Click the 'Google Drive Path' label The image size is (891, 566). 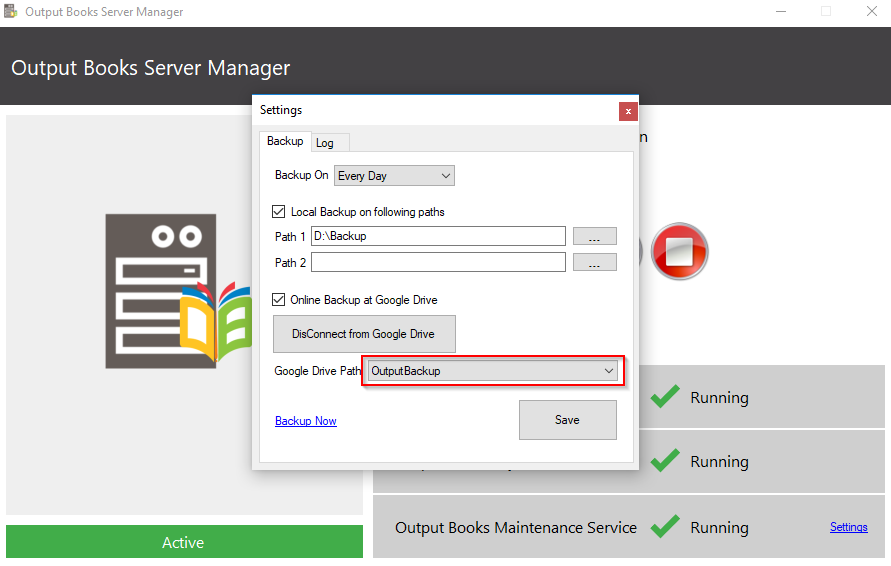[318, 371]
